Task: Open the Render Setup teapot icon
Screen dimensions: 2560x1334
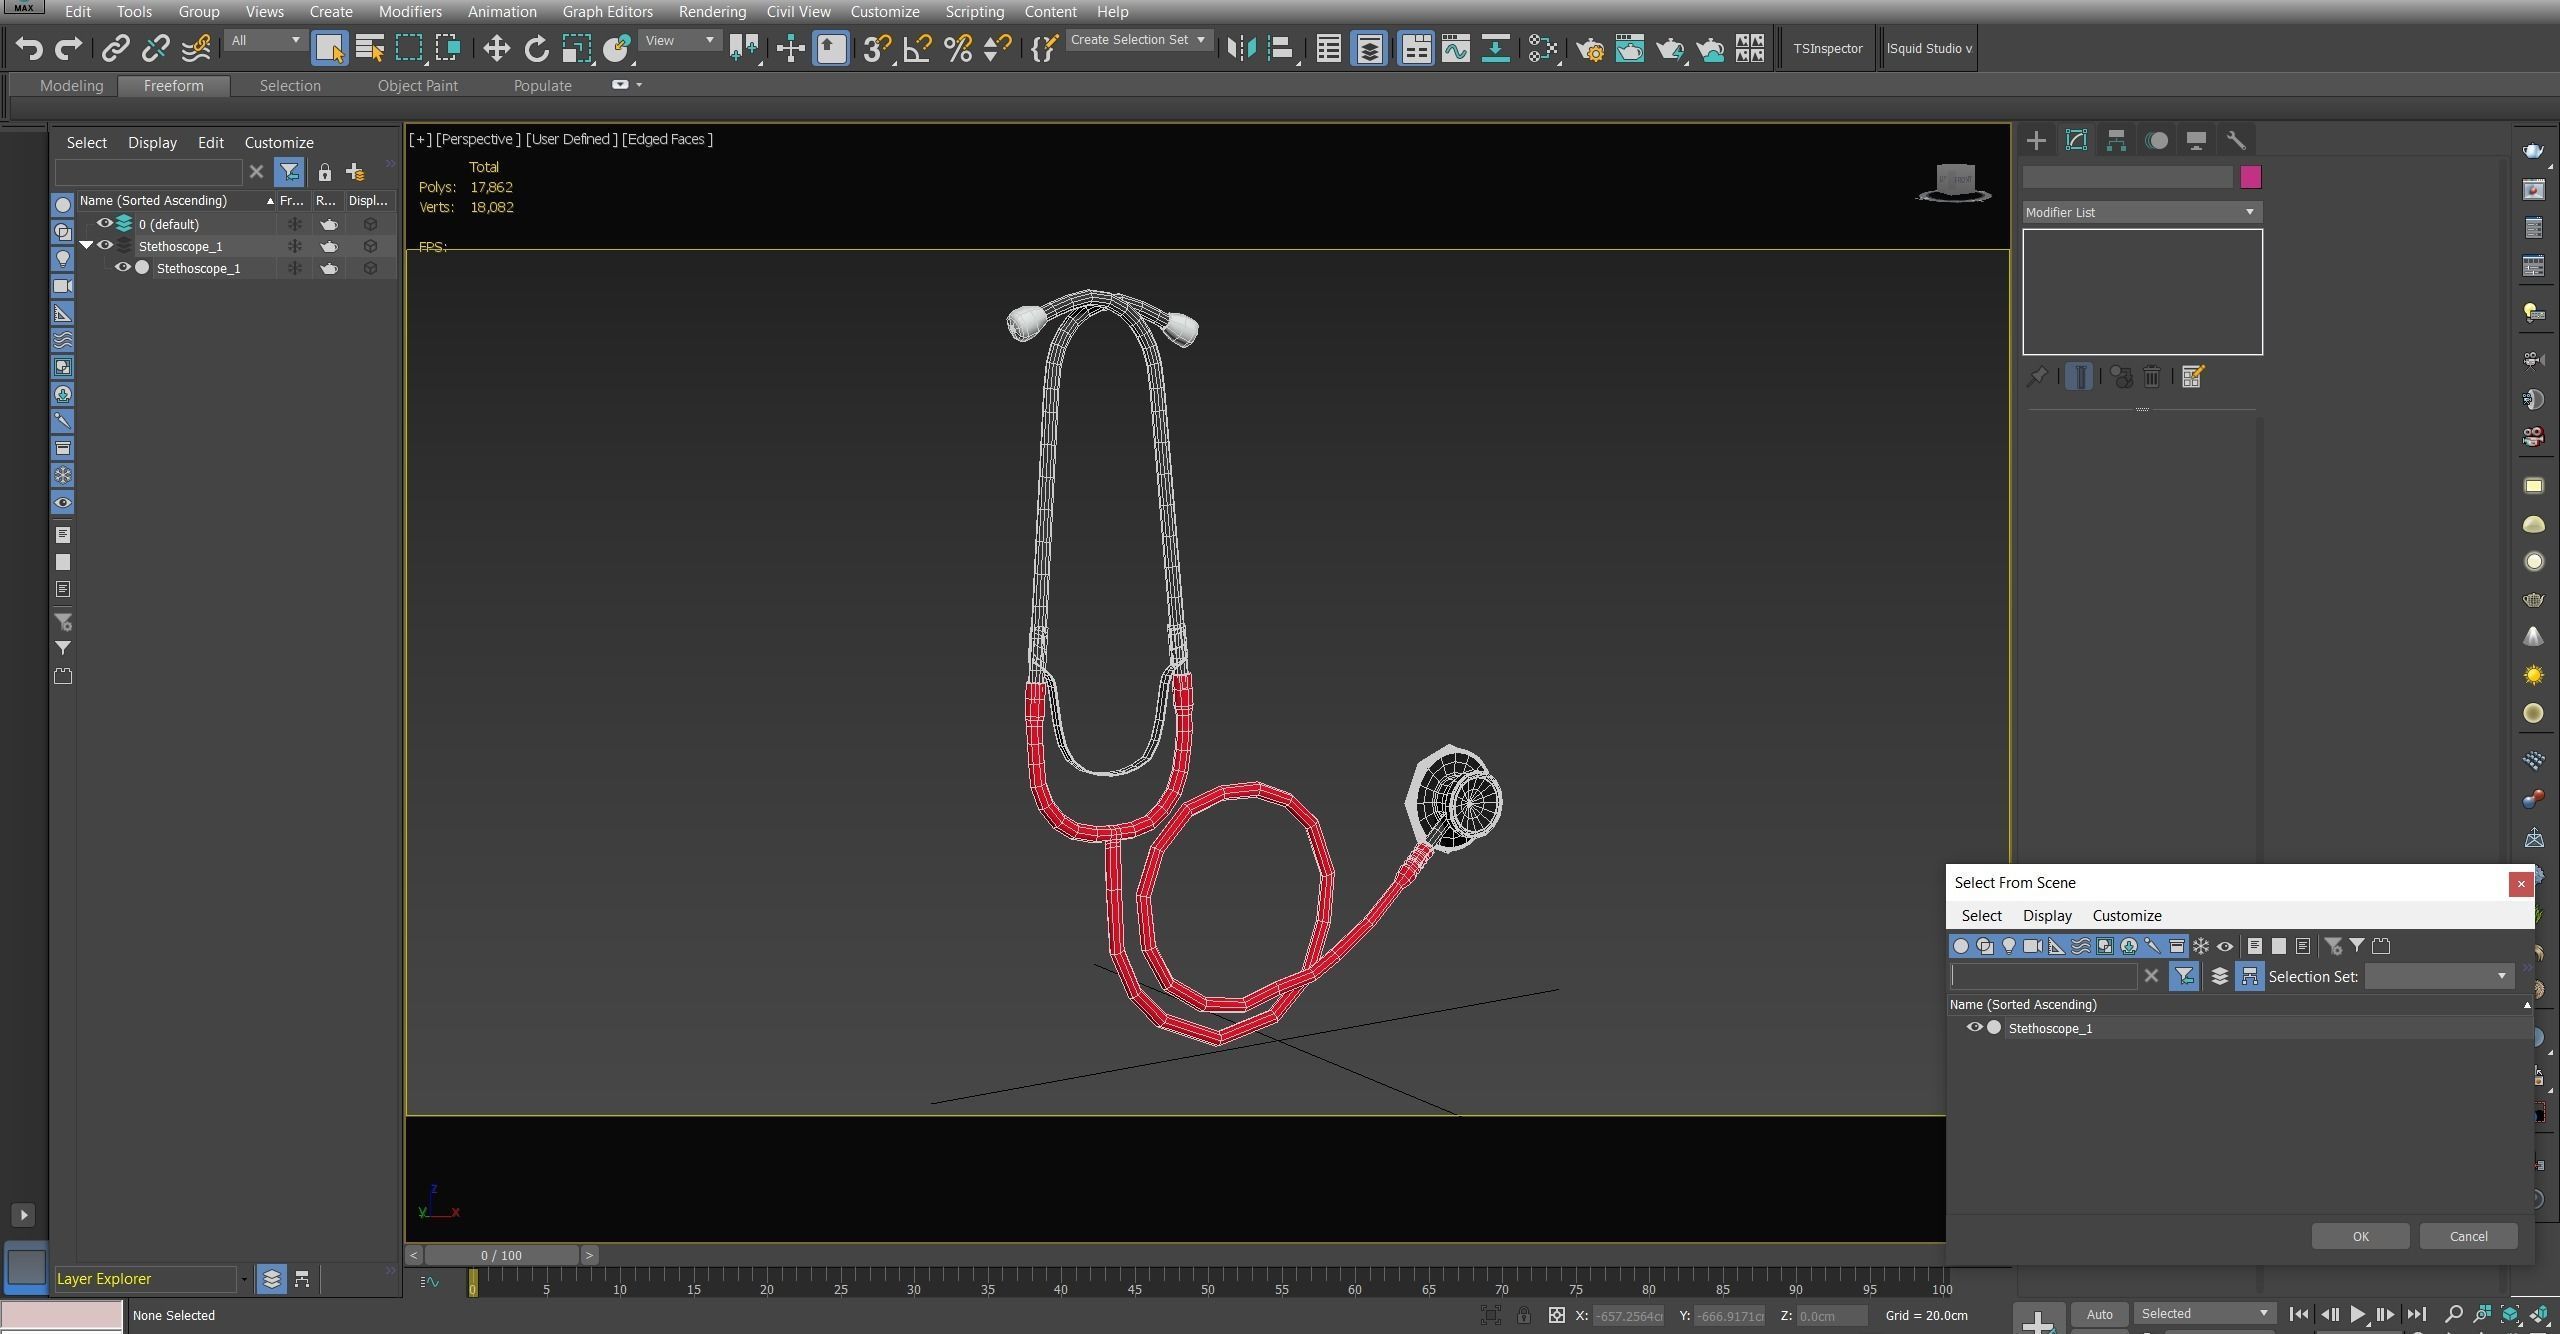Action: pyautogui.click(x=1590, y=48)
